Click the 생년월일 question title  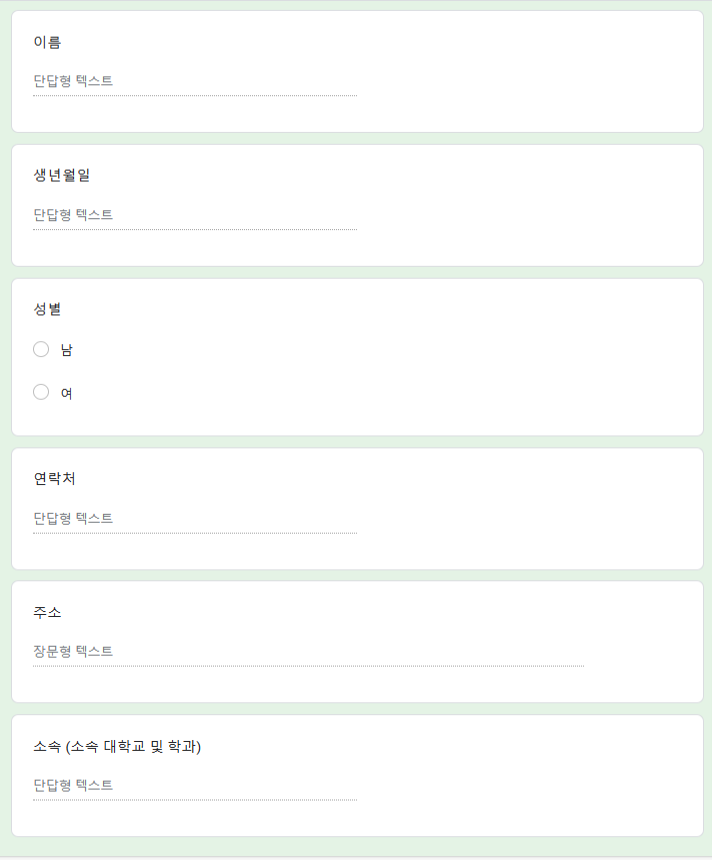61,175
